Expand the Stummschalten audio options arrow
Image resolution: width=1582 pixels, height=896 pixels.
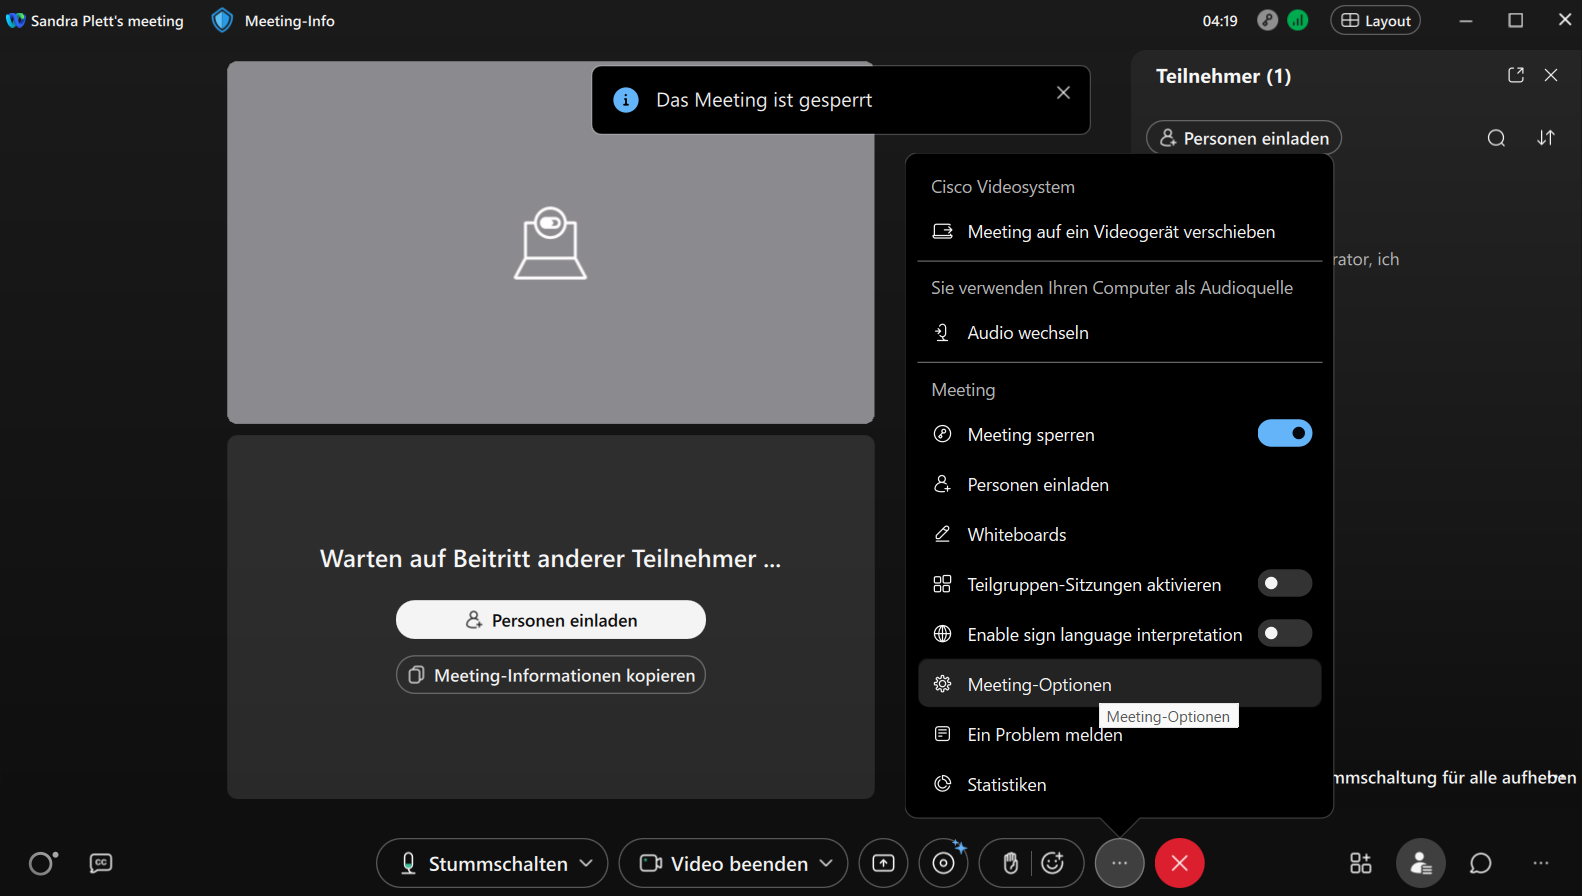point(587,863)
